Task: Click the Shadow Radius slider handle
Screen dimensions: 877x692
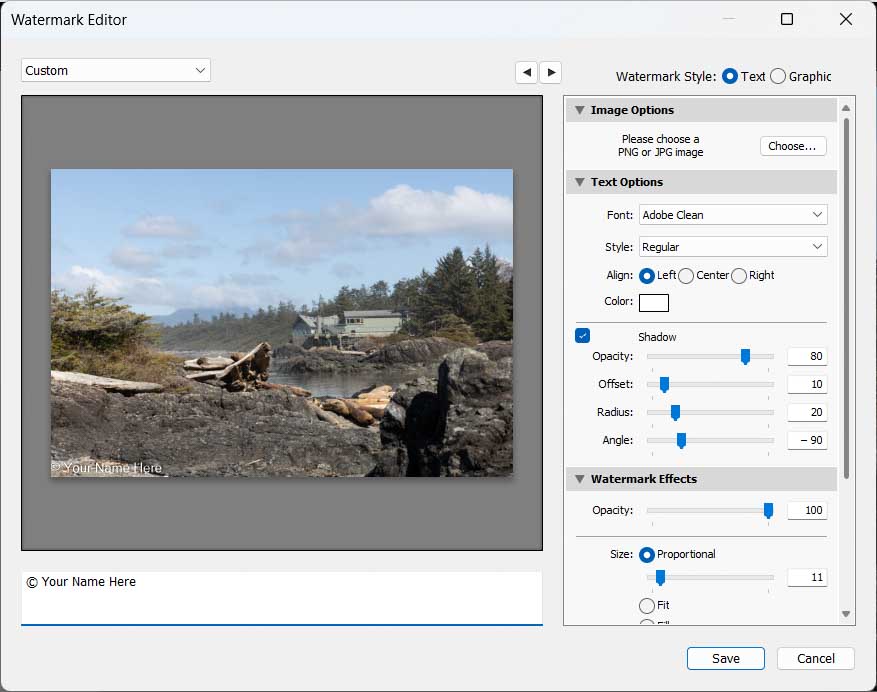Action: (675, 412)
